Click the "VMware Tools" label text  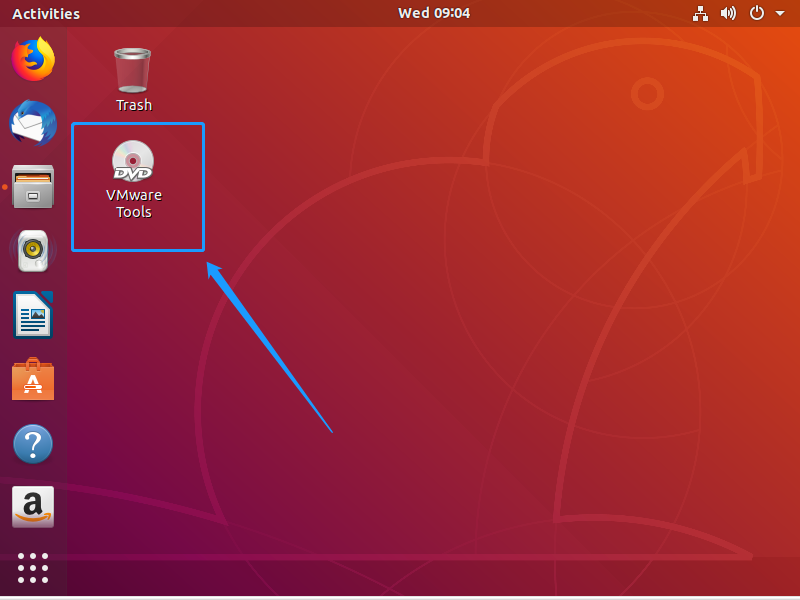pyautogui.click(x=134, y=203)
